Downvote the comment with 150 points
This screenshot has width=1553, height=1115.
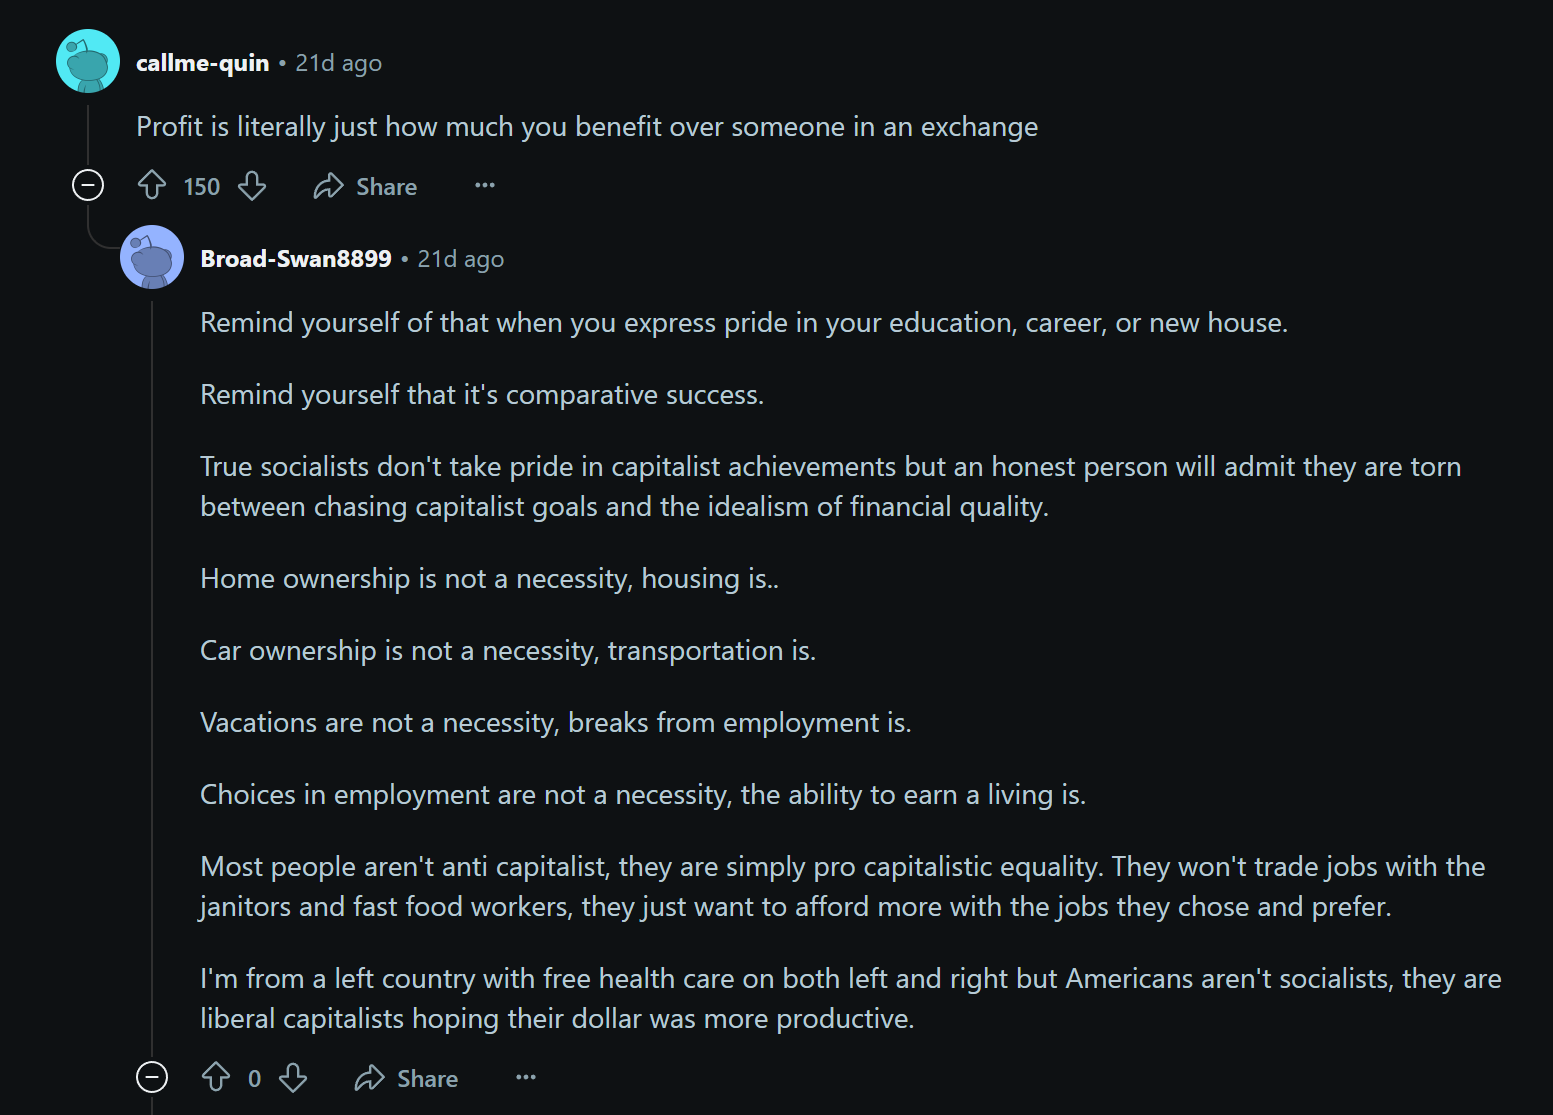(252, 185)
